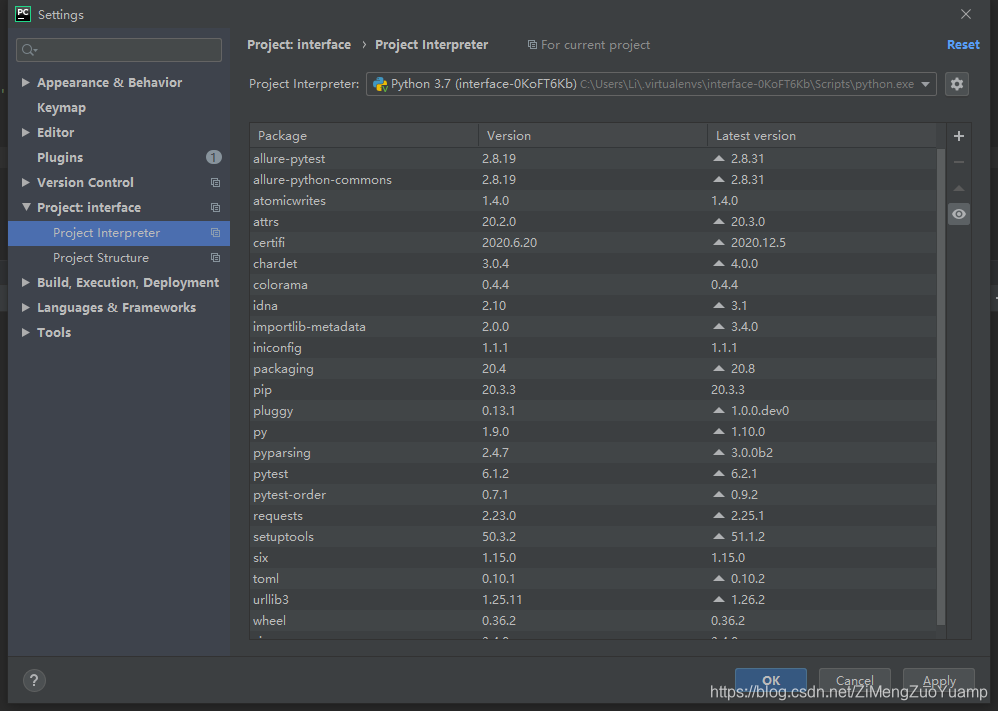Click the Reset link

[963, 45]
